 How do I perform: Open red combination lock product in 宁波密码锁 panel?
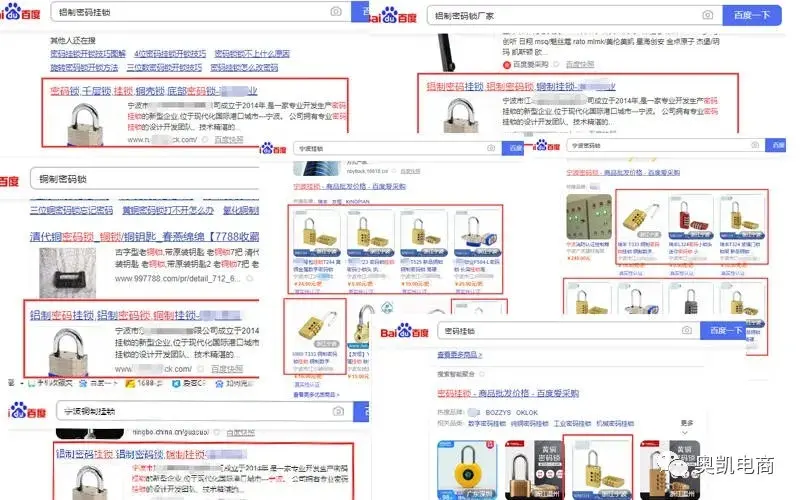[690, 217]
